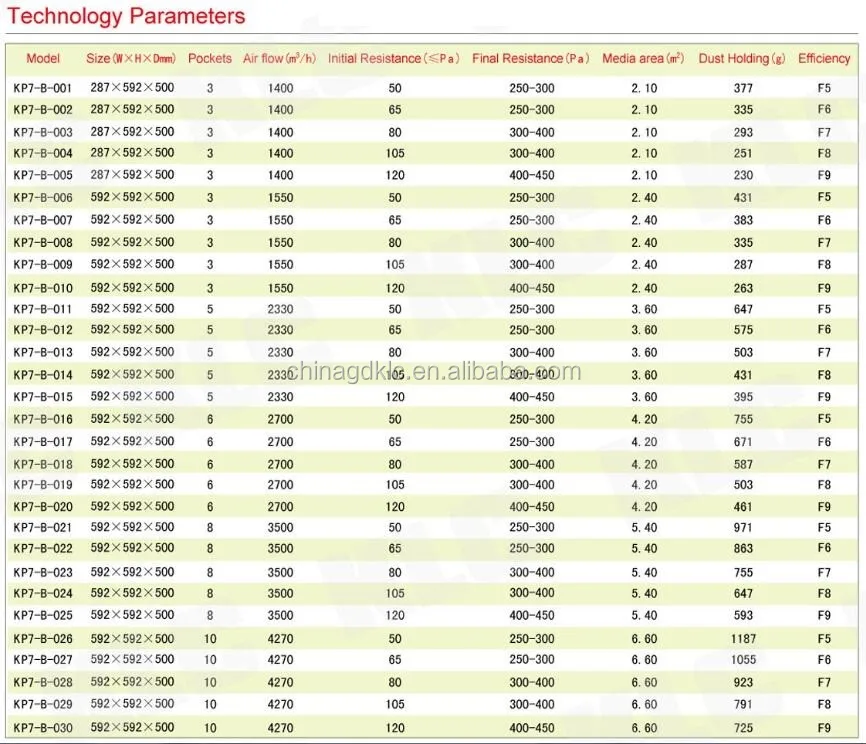Viewport: 866px width, 744px height.
Task: Click model cell KP7-B-016
Action: pyautogui.click(x=43, y=420)
